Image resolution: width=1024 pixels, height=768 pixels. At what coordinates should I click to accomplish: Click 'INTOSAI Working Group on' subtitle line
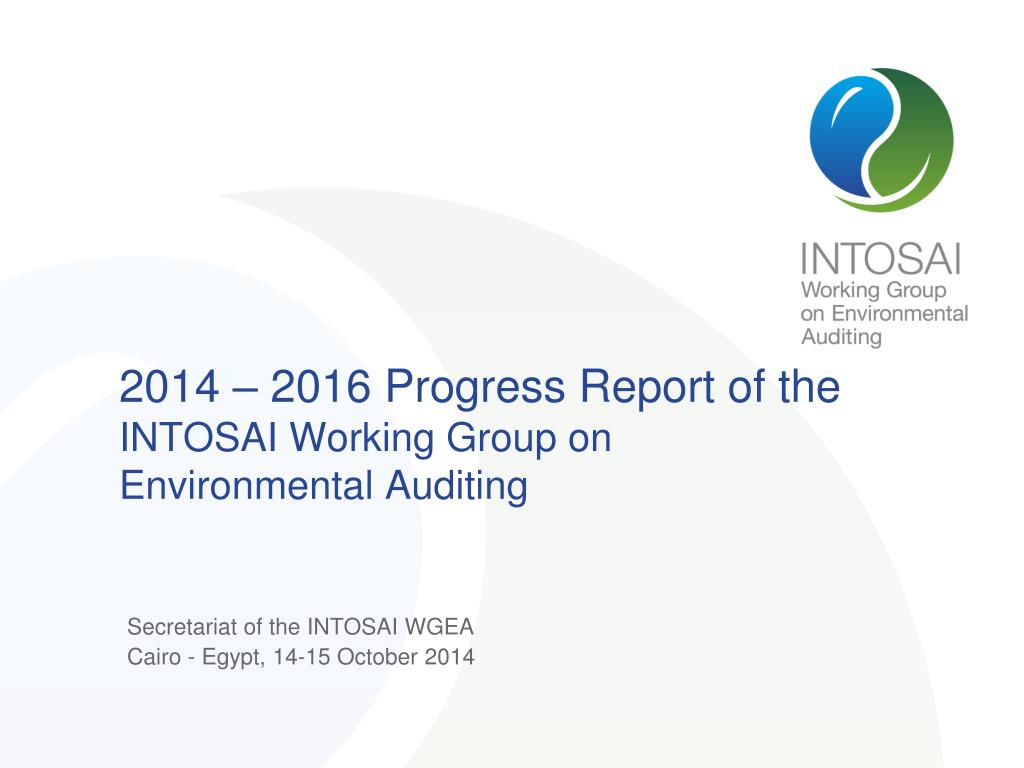[x=366, y=438]
